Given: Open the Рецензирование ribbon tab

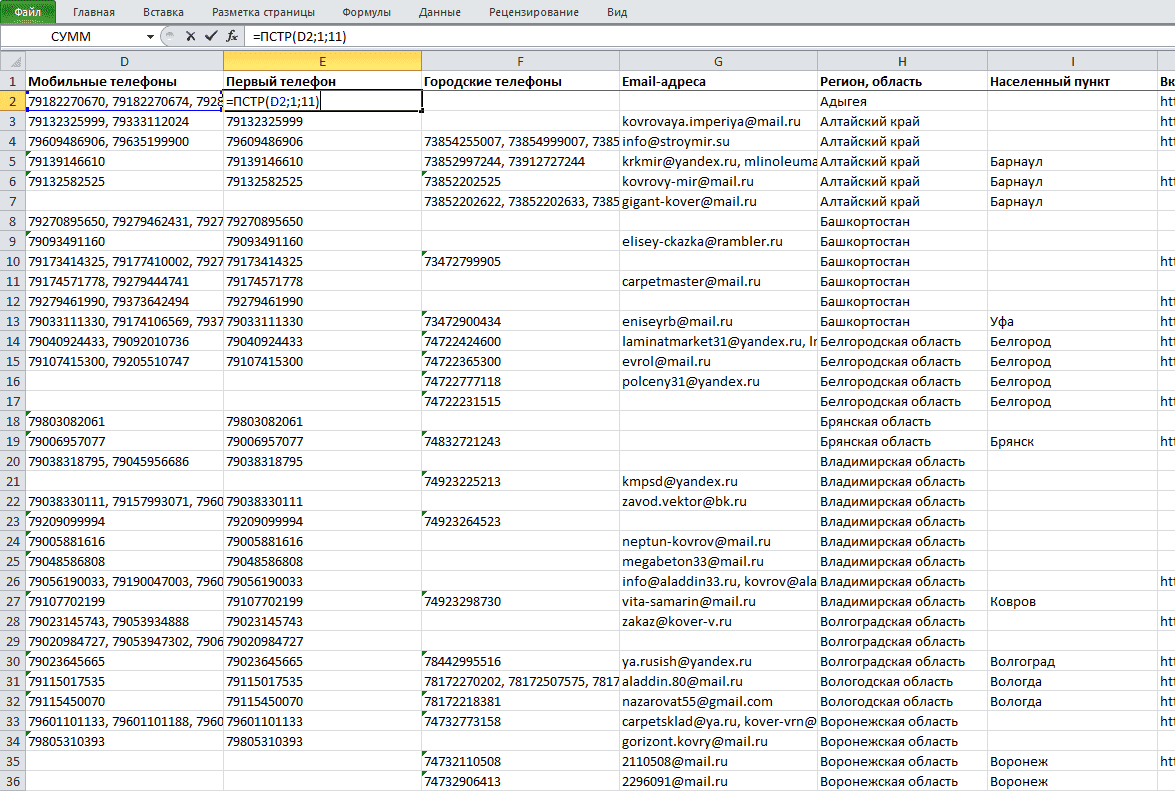Looking at the screenshot, I should coord(534,12).
